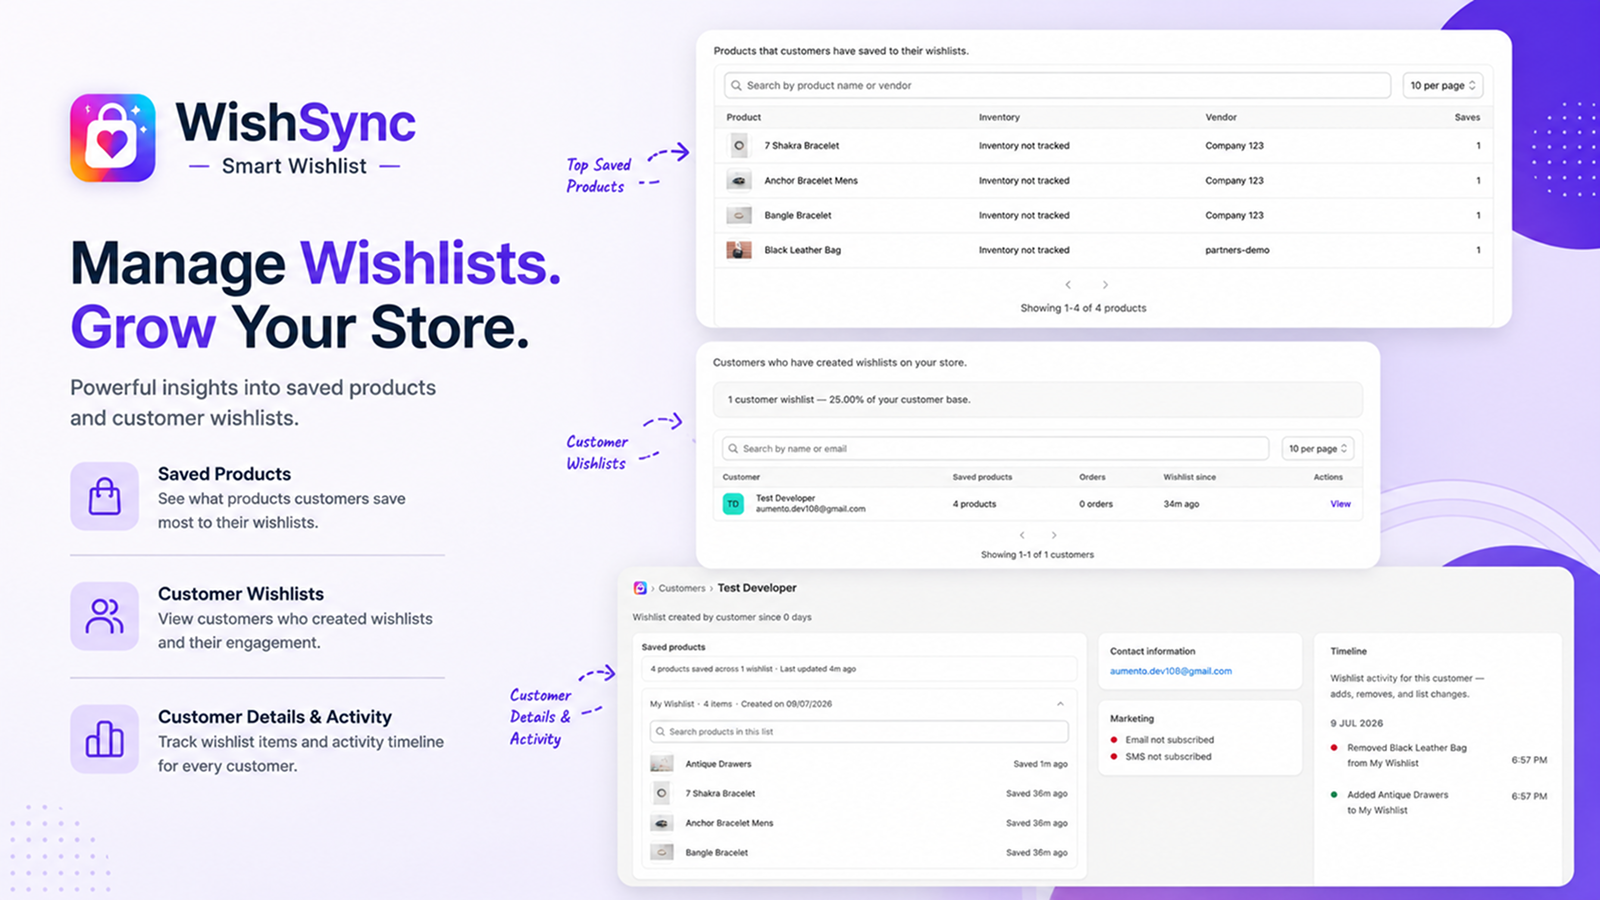Collapse the My Wishlist section chevron
This screenshot has width=1600, height=900.
click(x=1060, y=704)
